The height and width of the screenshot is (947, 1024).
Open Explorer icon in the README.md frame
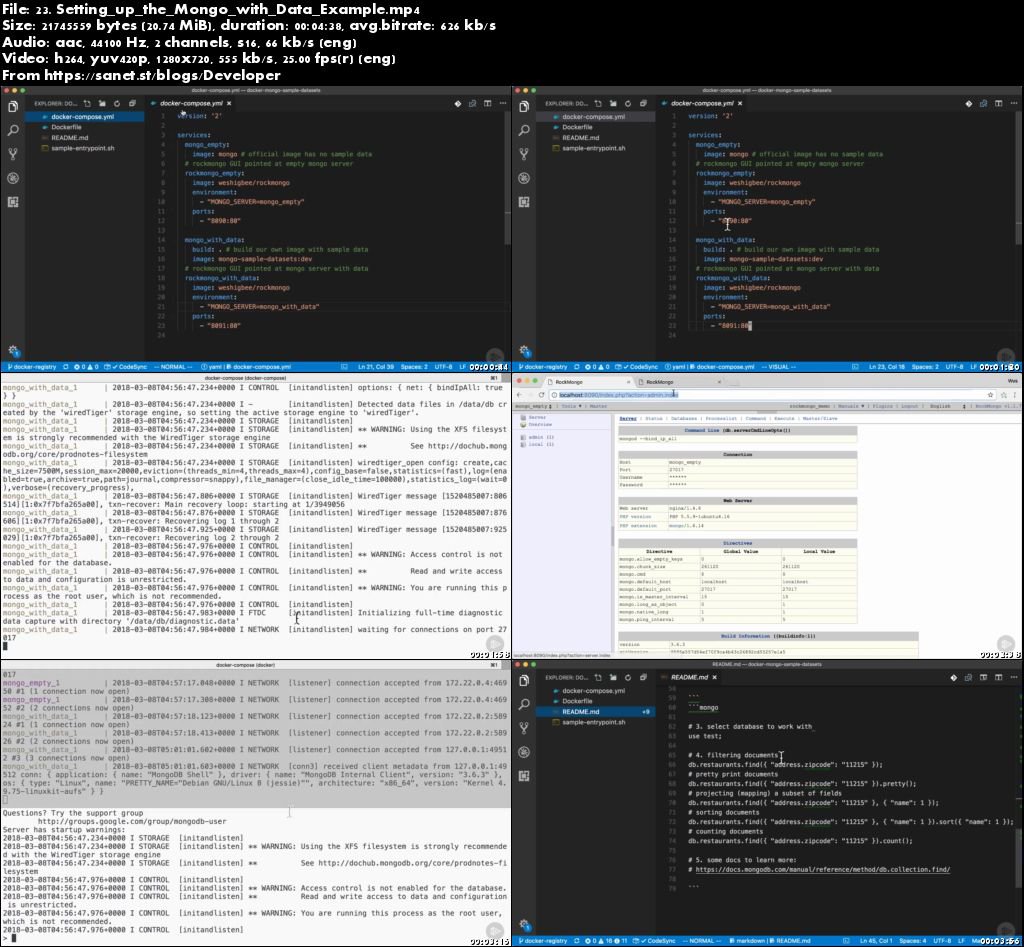point(524,681)
